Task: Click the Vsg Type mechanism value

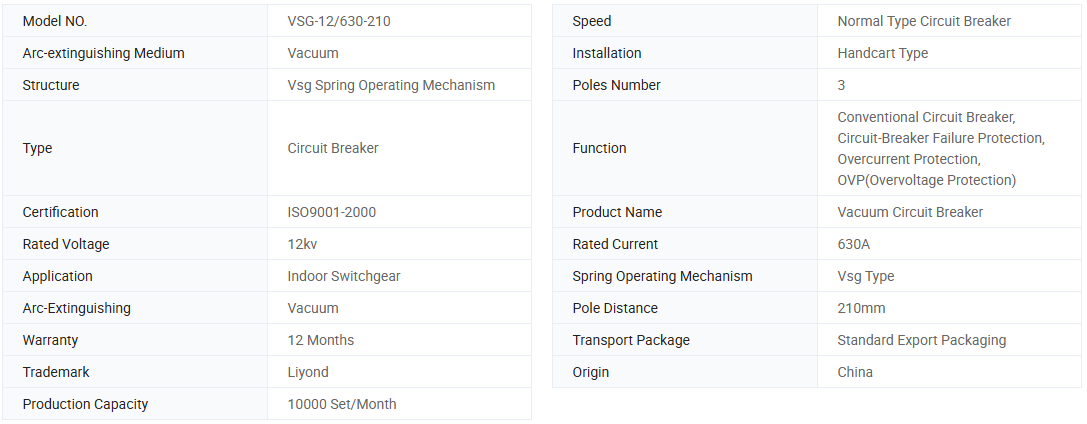Action: tap(865, 276)
